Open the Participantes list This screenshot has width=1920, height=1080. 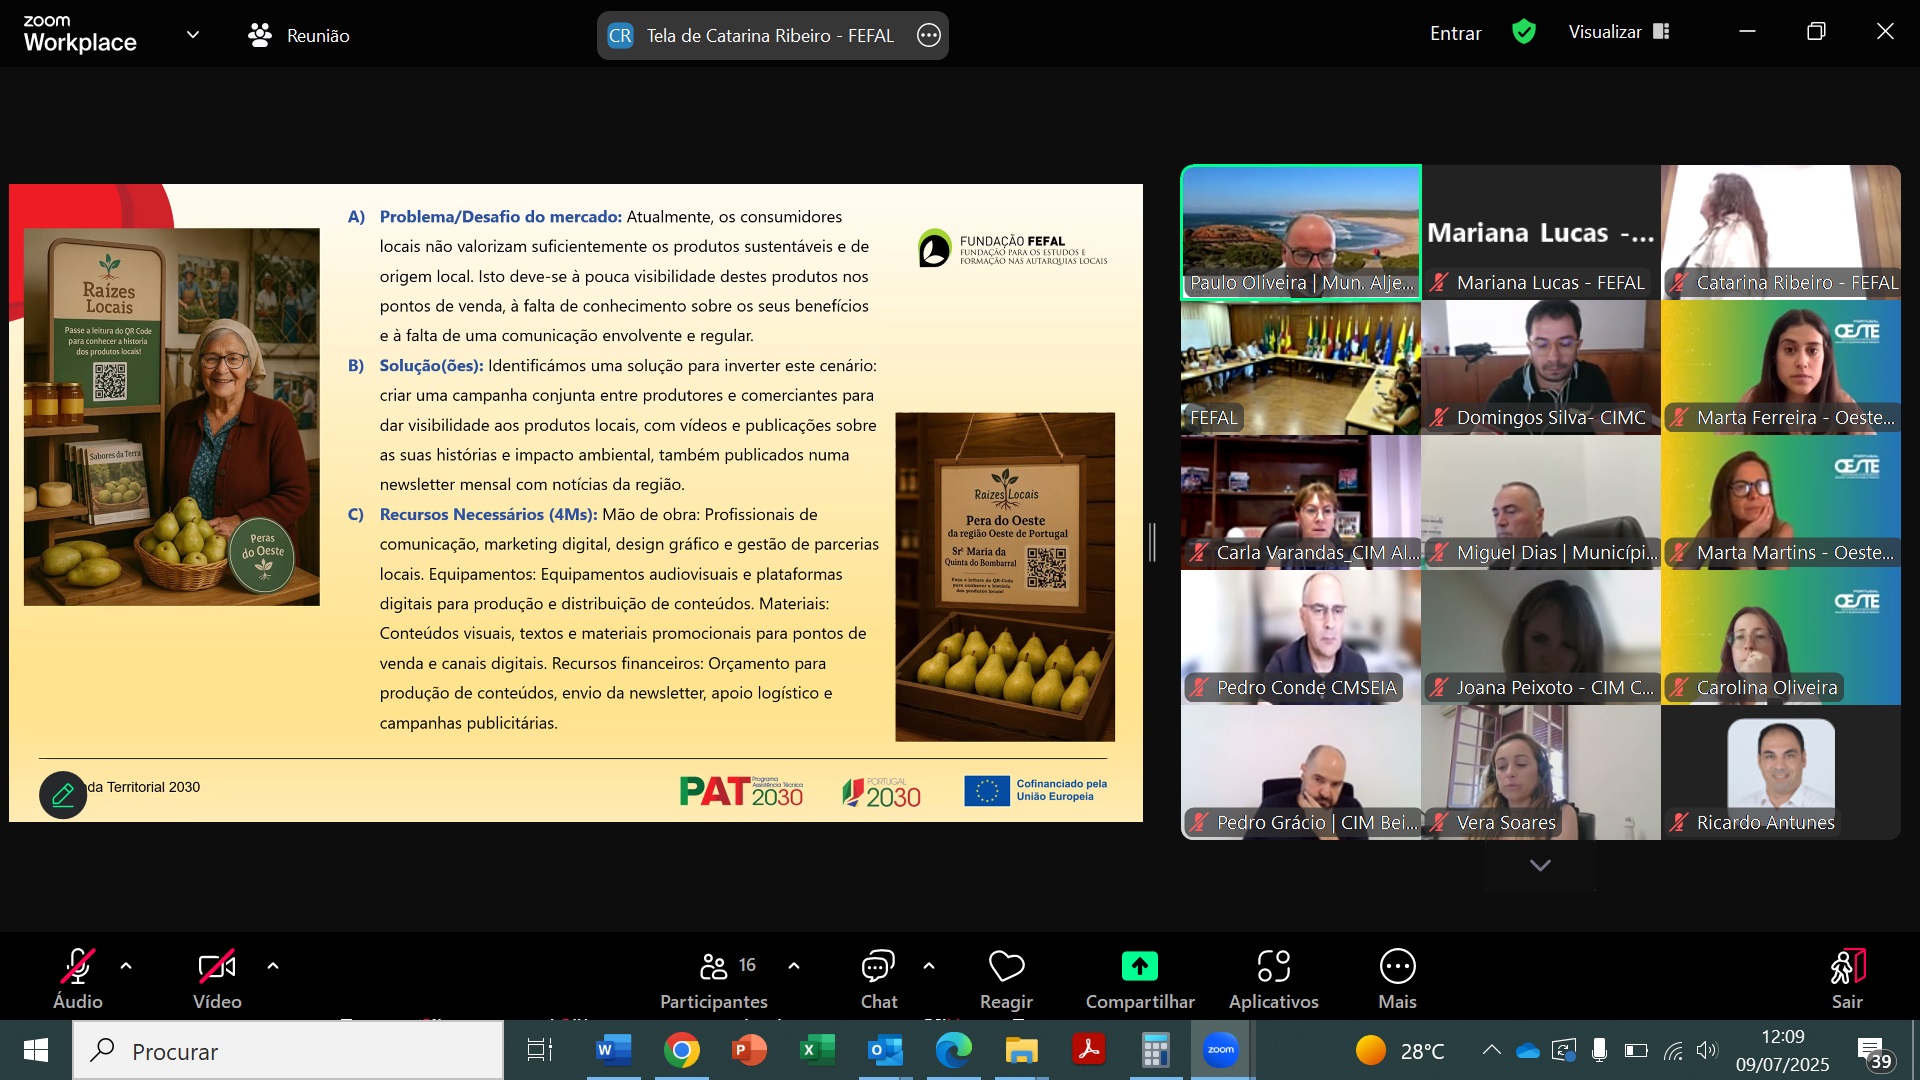[714, 978]
